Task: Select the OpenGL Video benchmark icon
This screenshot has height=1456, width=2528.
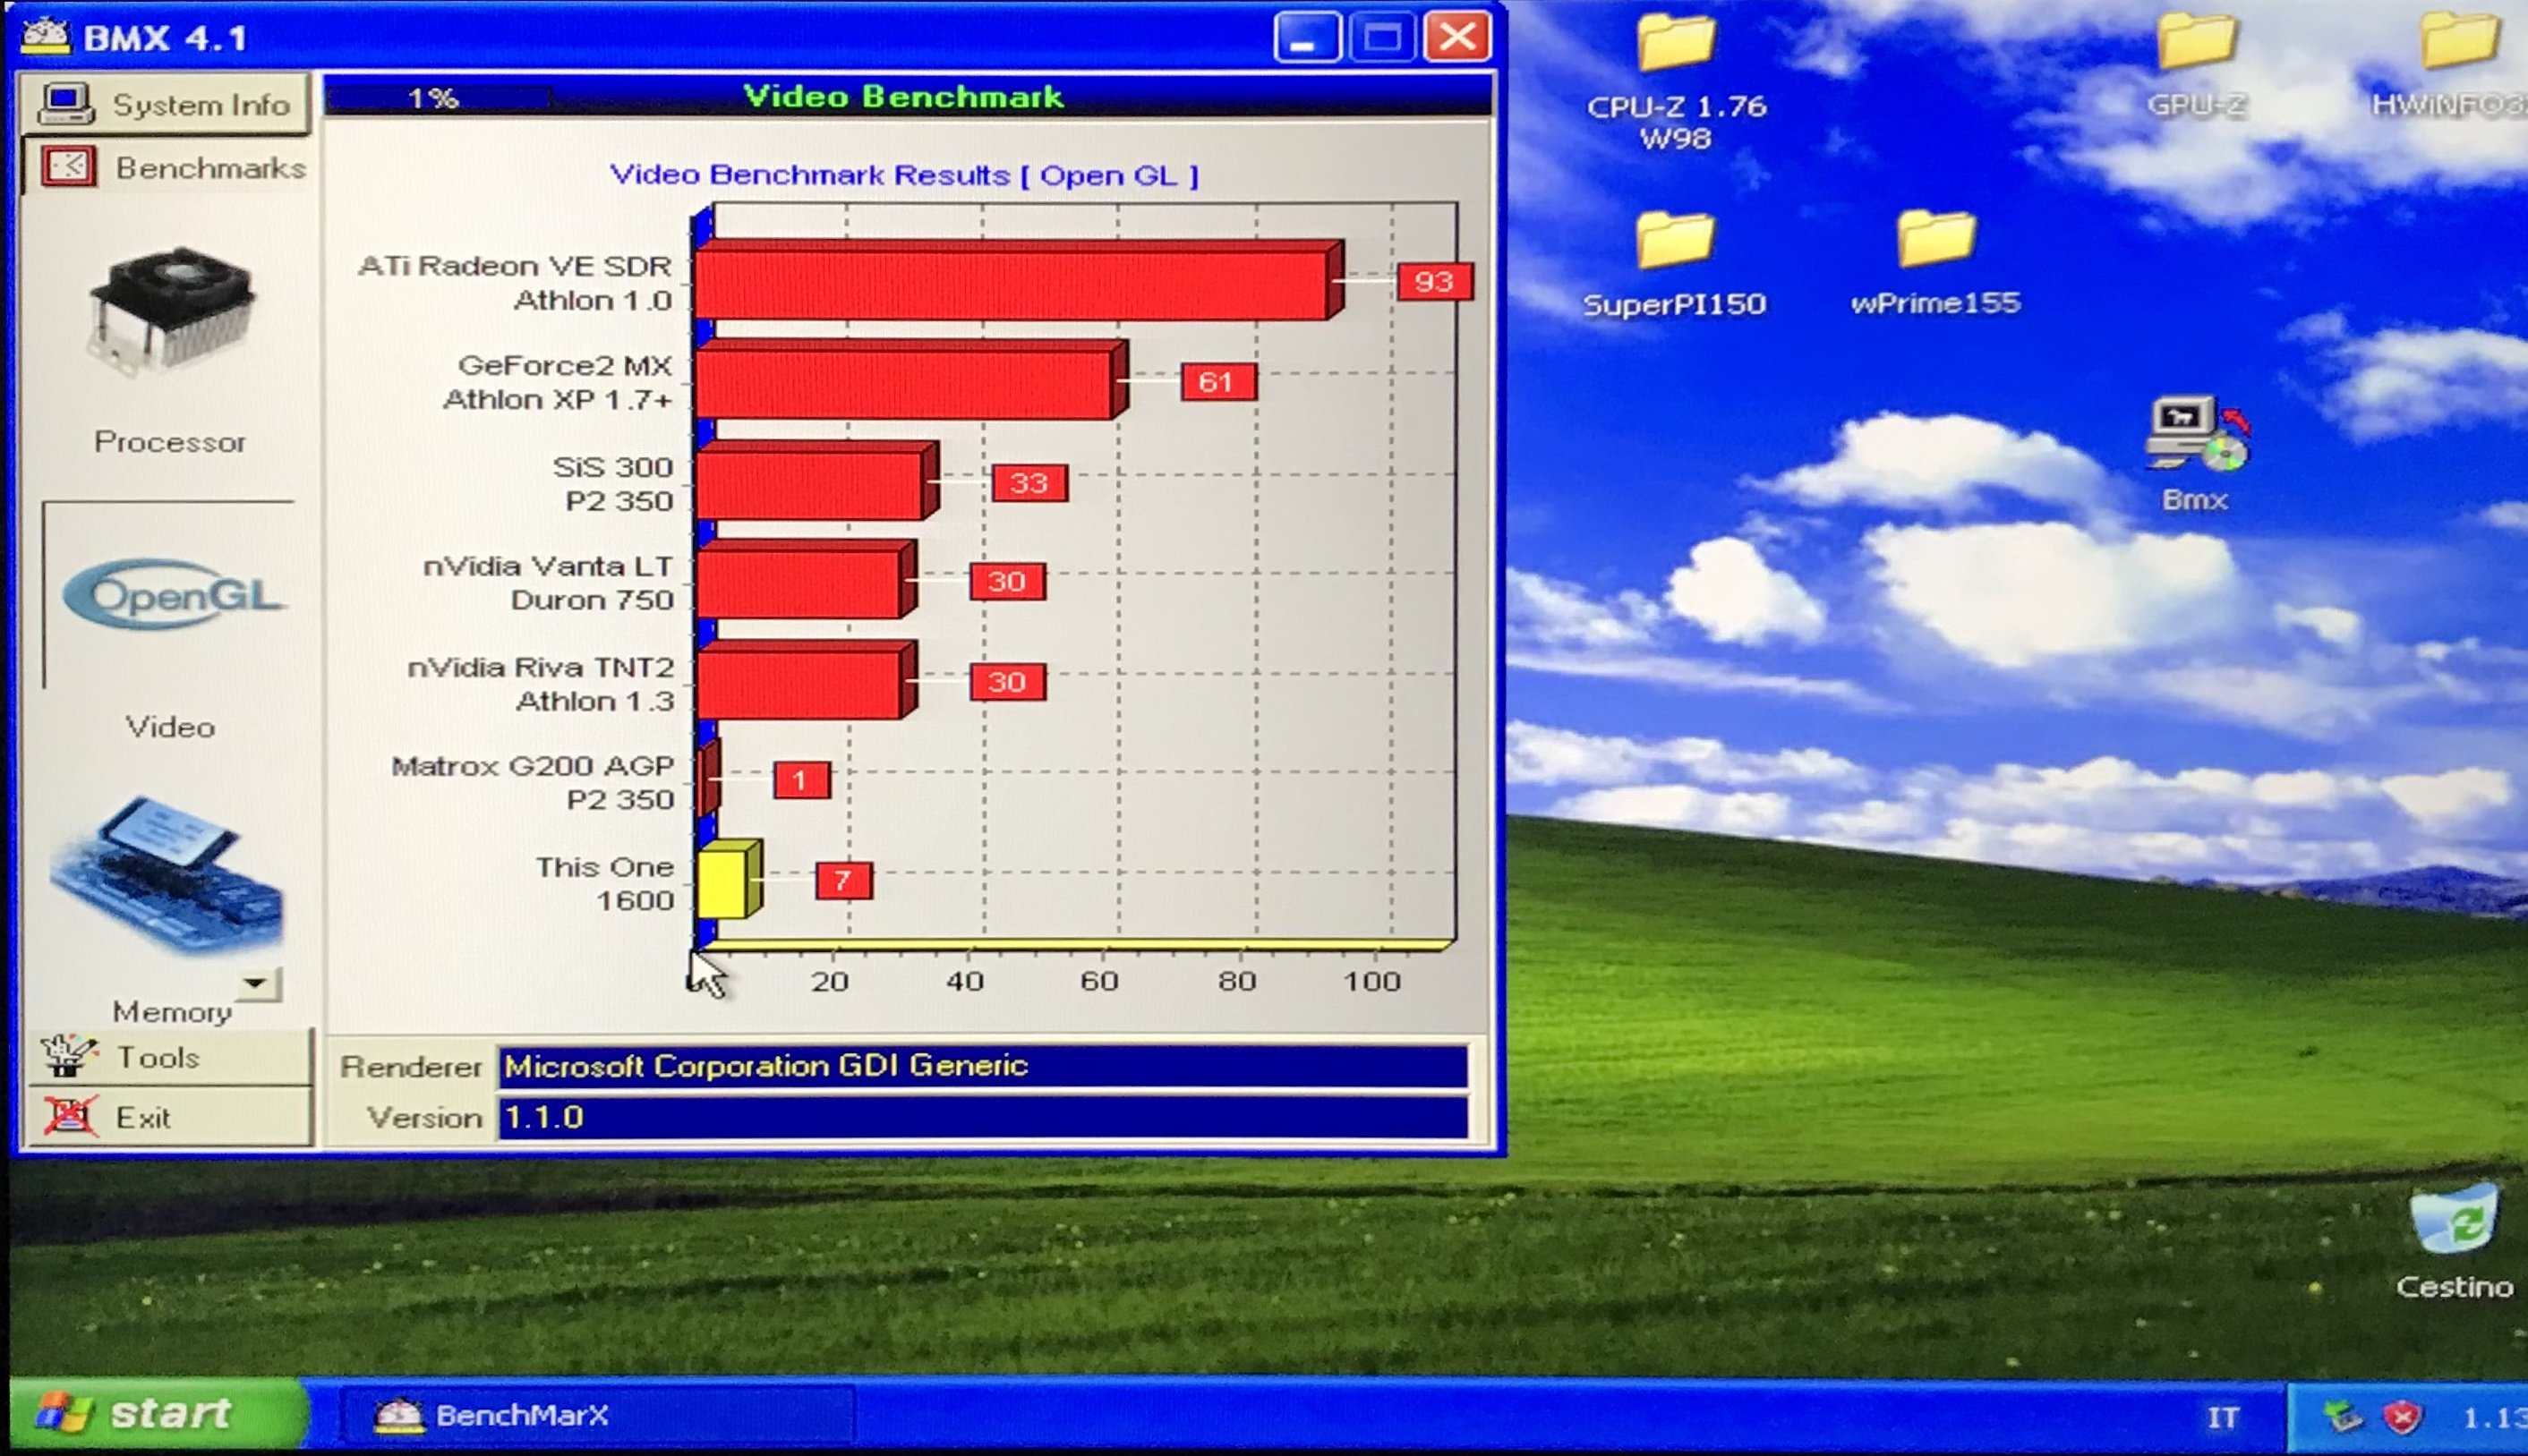Action: coord(172,596)
